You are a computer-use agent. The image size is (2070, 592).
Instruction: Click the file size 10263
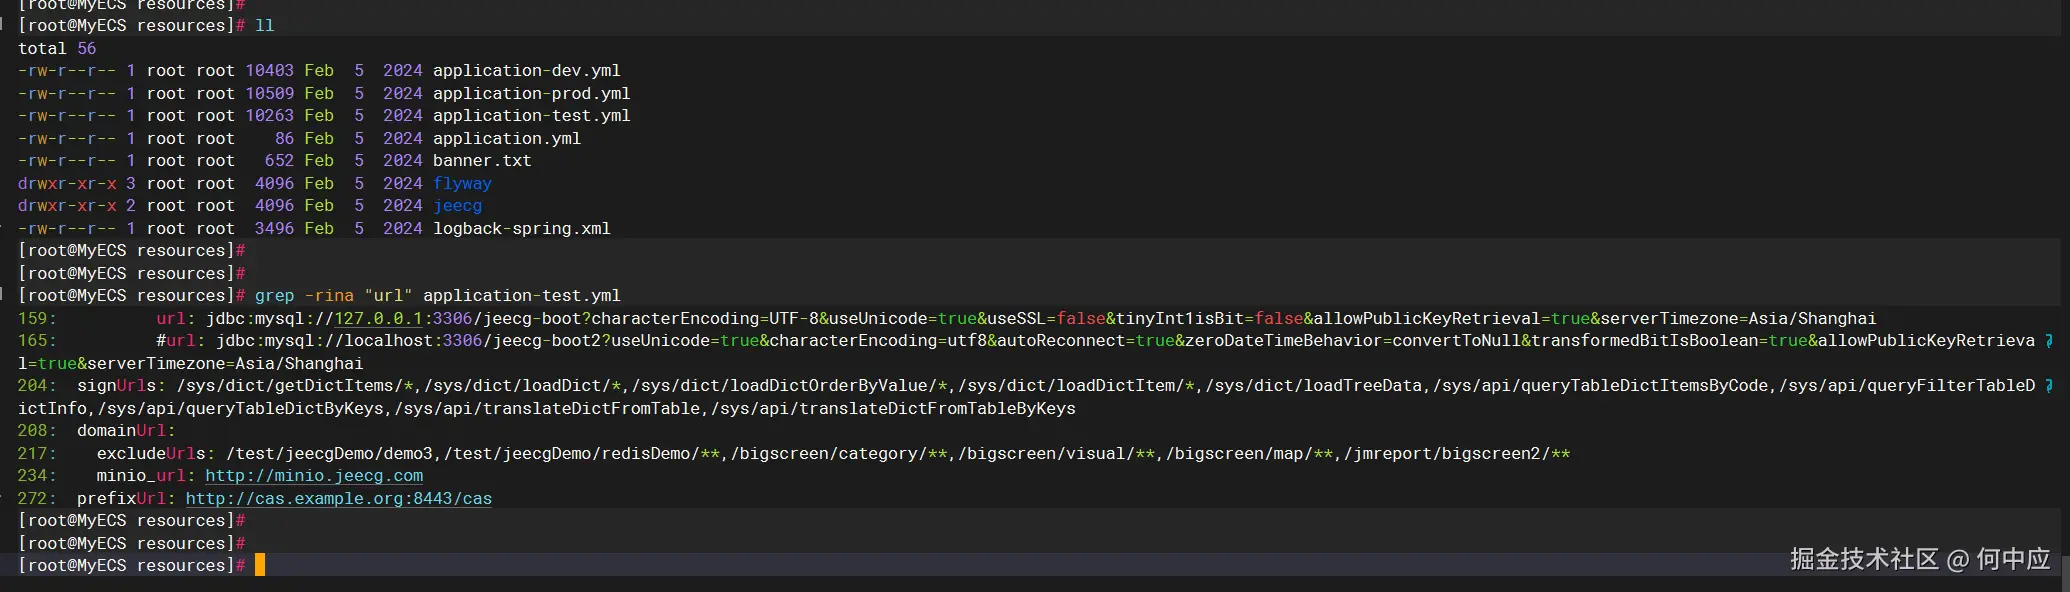click(270, 116)
